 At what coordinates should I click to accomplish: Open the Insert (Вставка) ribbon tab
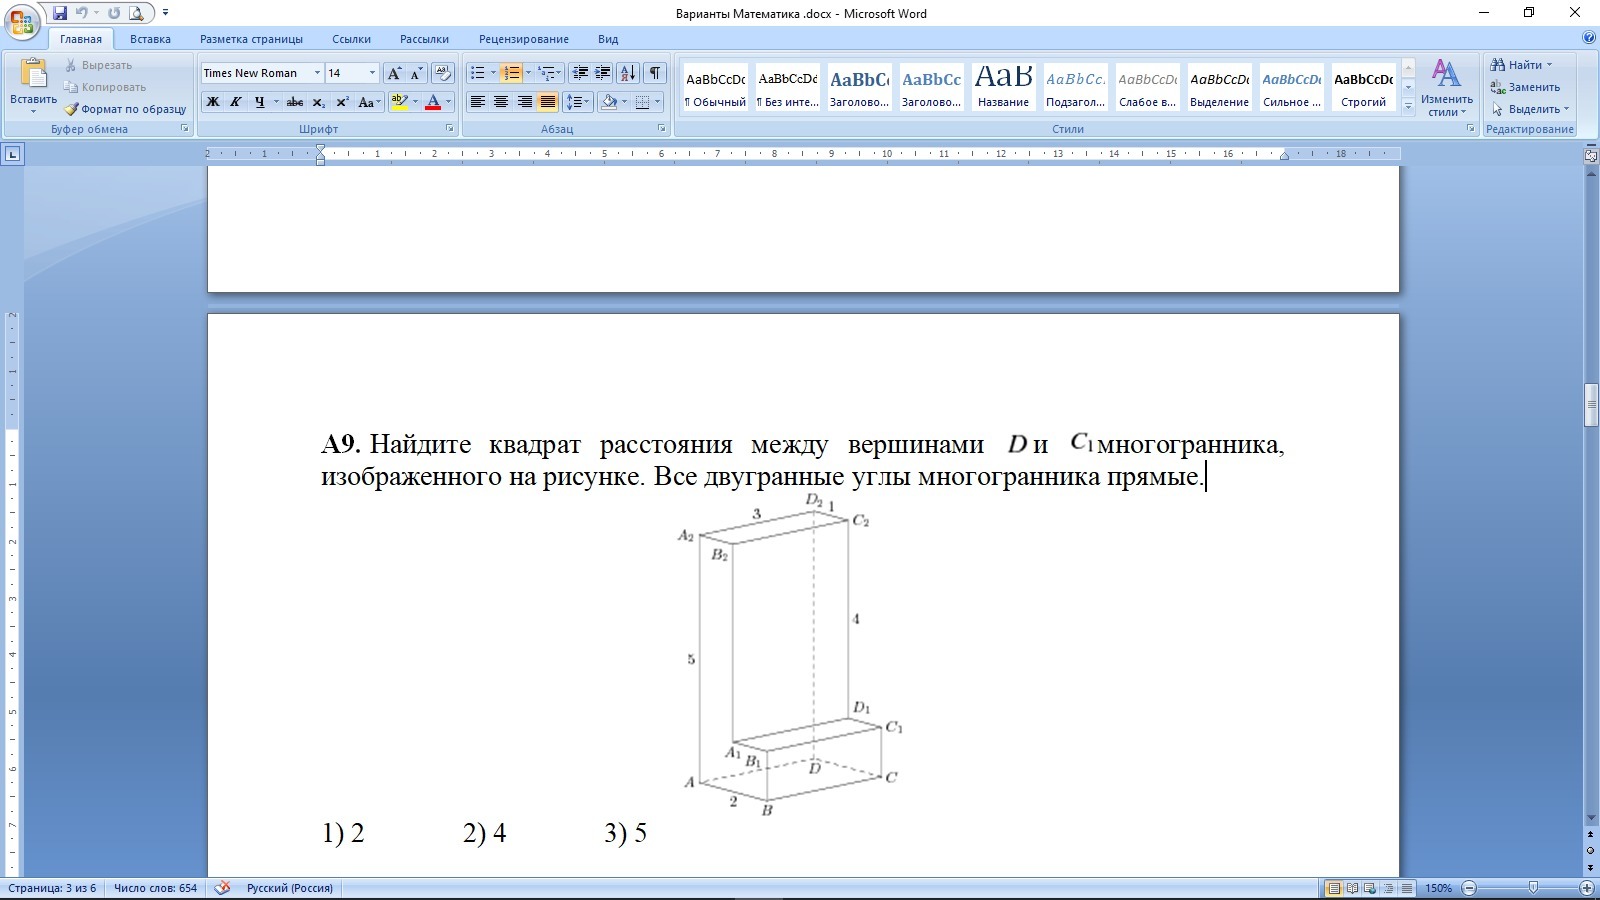click(x=150, y=39)
